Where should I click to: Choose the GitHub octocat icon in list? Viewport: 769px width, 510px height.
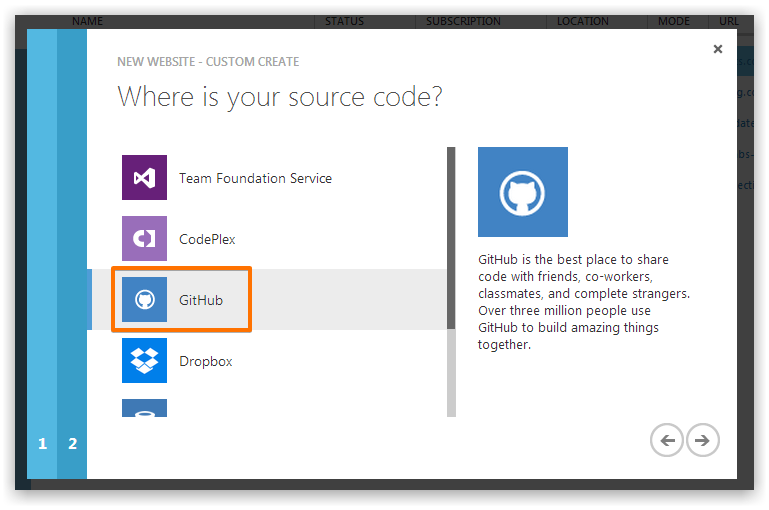pyautogui.click(x=144, y=299)
